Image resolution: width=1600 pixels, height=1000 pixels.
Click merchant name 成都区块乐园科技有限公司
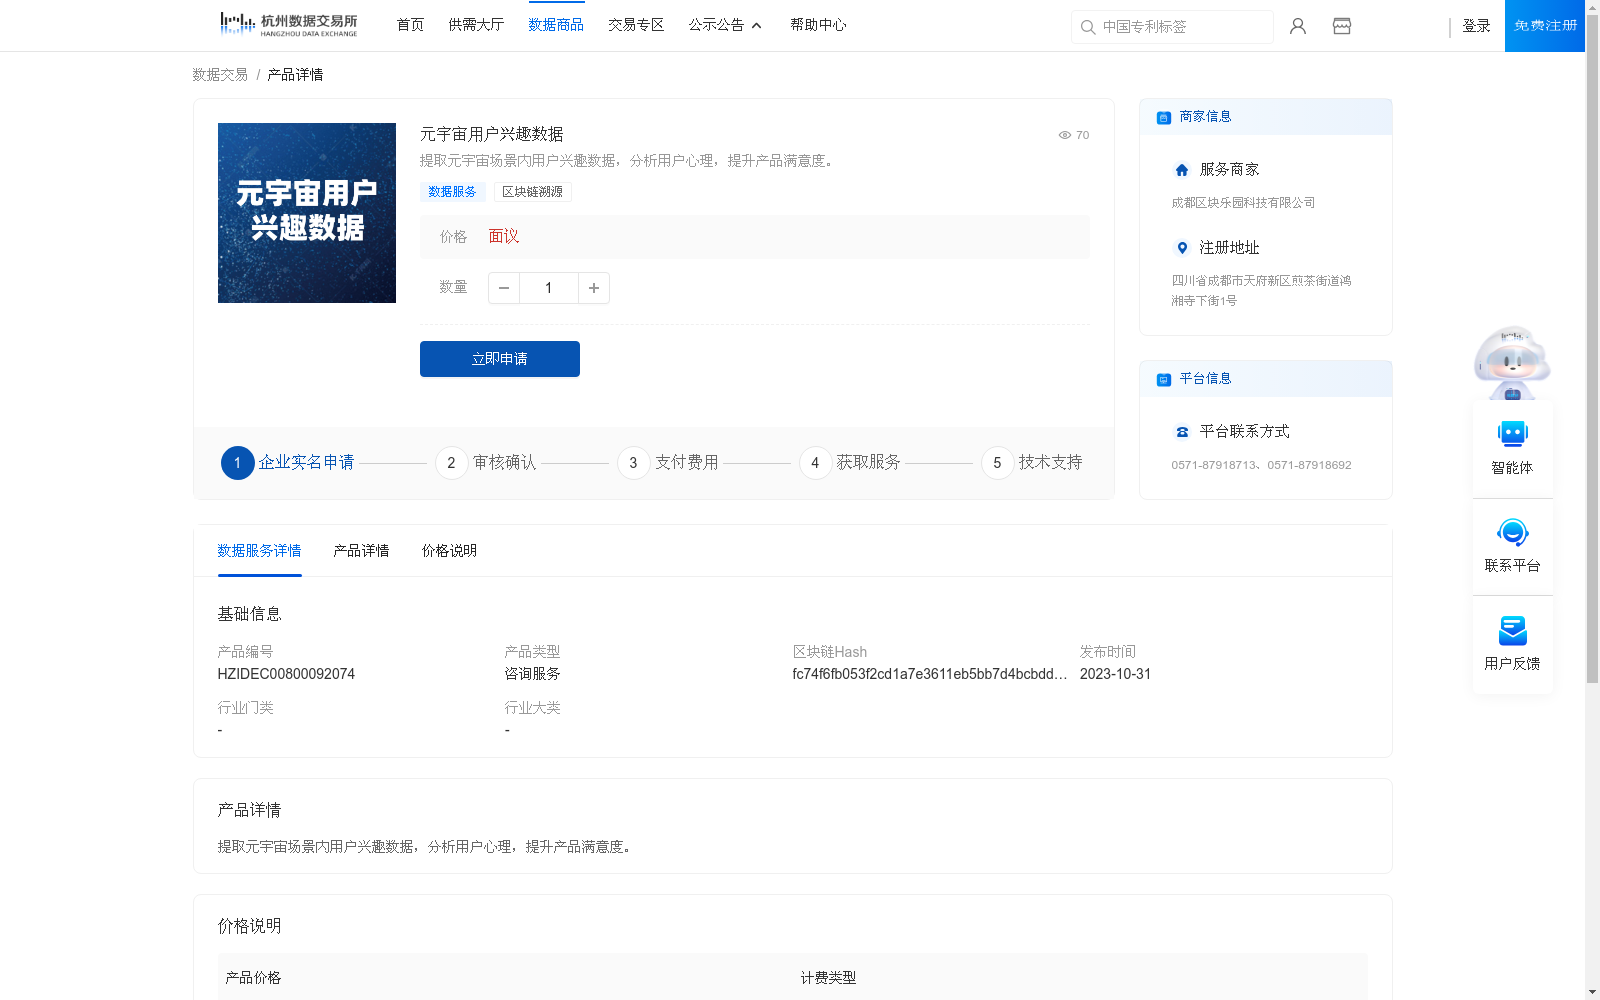pos(1243,203)
